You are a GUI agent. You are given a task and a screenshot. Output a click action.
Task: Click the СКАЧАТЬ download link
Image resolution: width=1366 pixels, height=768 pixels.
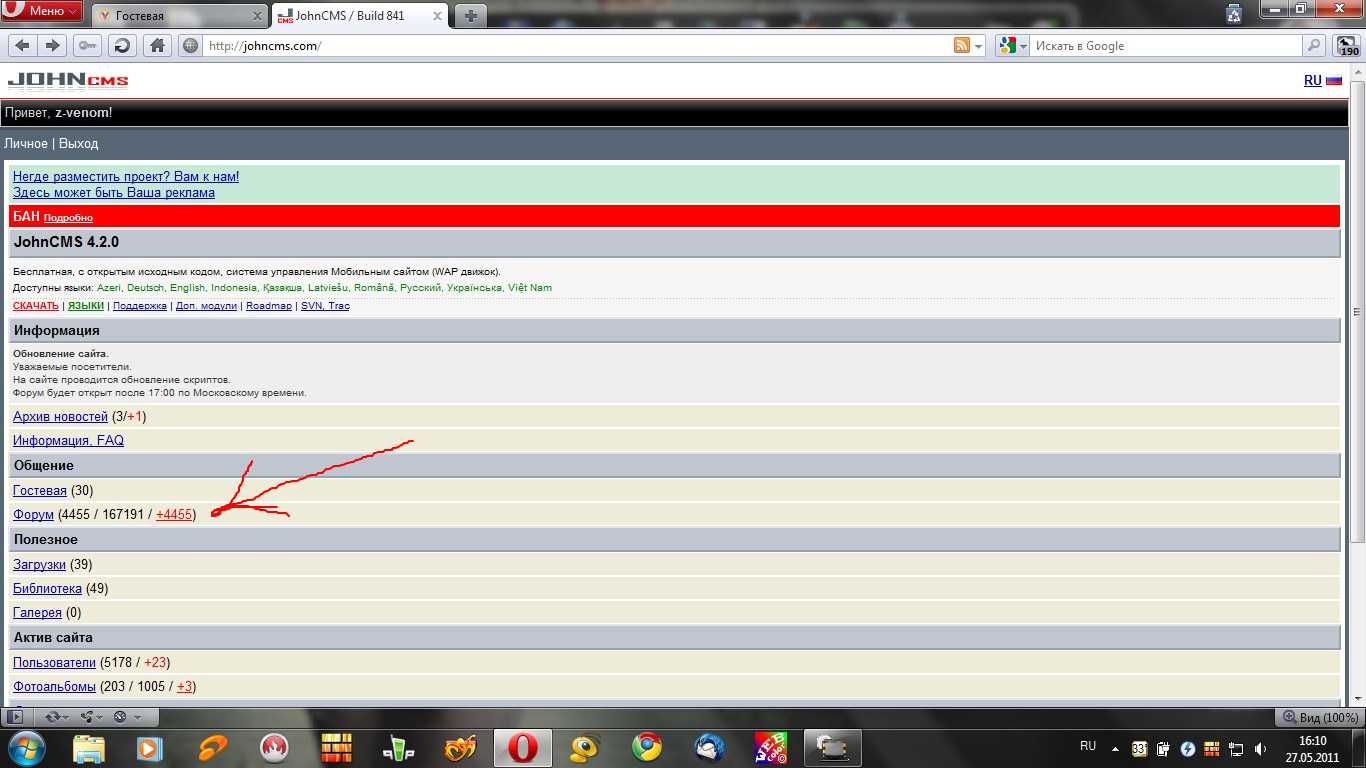point(36,306)
